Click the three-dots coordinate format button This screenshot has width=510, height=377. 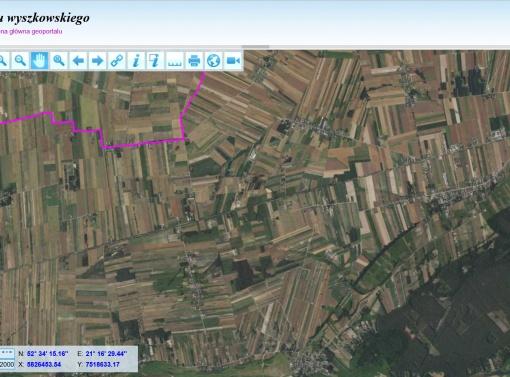pyautogui.click(x=7, y=353)
